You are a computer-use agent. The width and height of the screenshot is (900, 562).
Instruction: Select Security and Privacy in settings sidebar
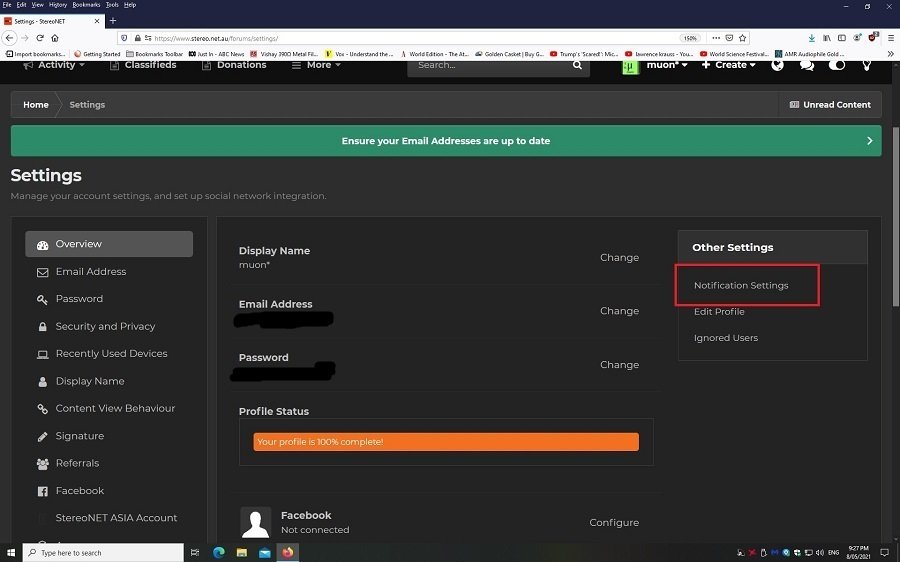coord(105,326)
